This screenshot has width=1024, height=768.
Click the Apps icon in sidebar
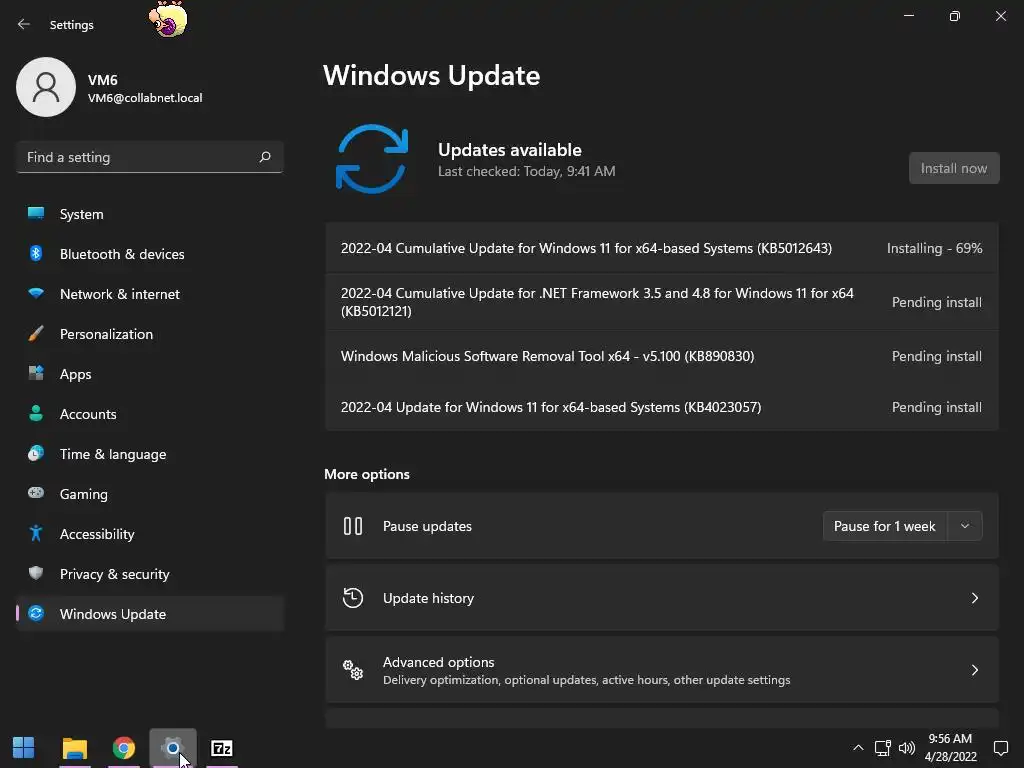tap(36, 374)
